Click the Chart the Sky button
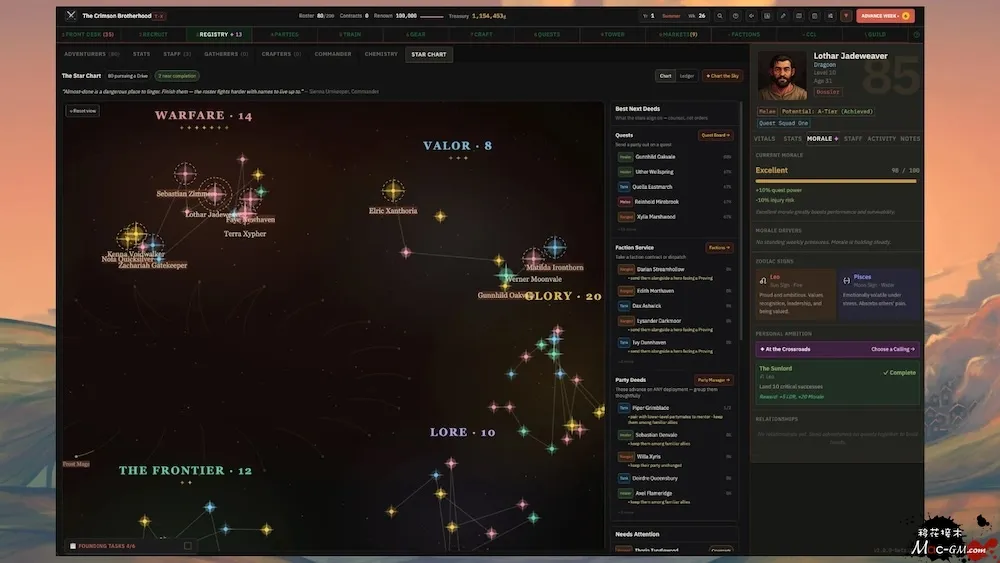 pyautogui.click(x=723, y=76)
